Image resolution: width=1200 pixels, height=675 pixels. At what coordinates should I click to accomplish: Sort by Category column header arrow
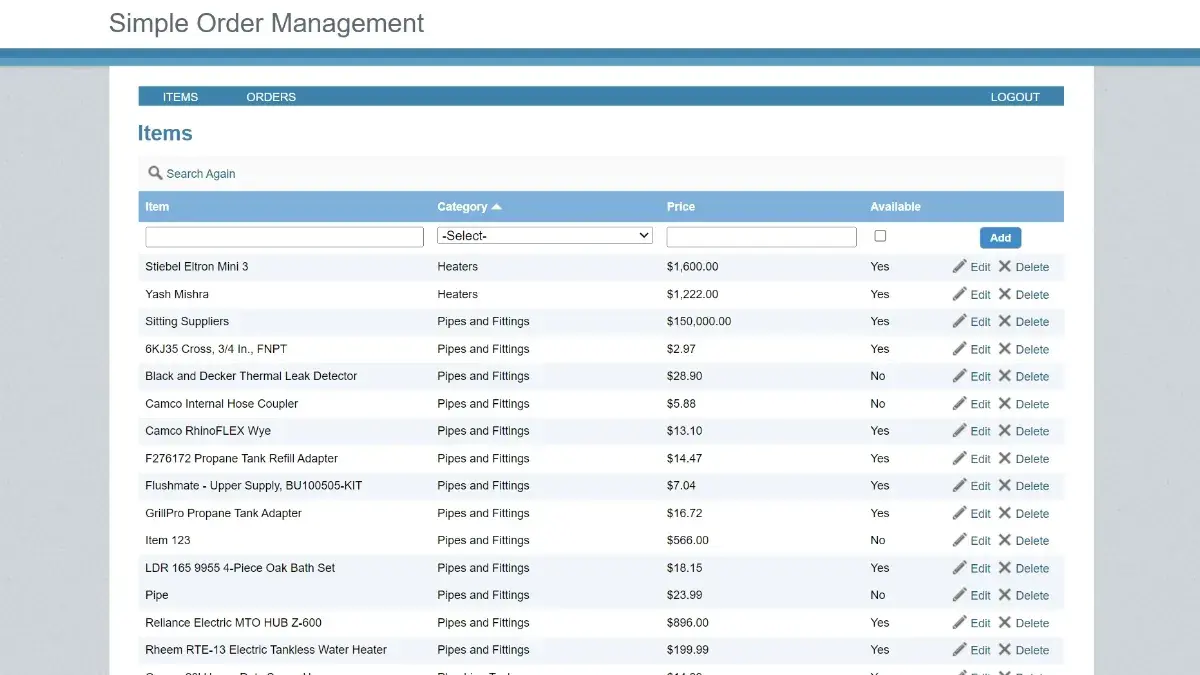(497, 207)
